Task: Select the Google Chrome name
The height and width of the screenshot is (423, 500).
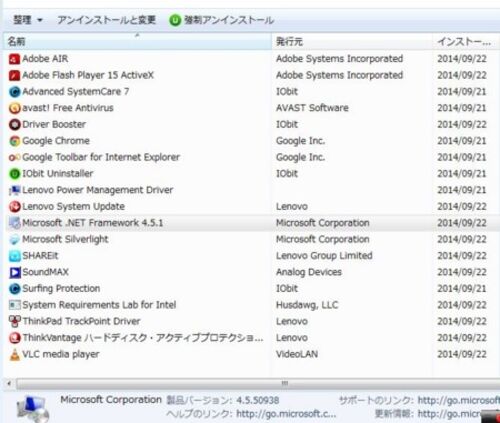Action: 56,141
